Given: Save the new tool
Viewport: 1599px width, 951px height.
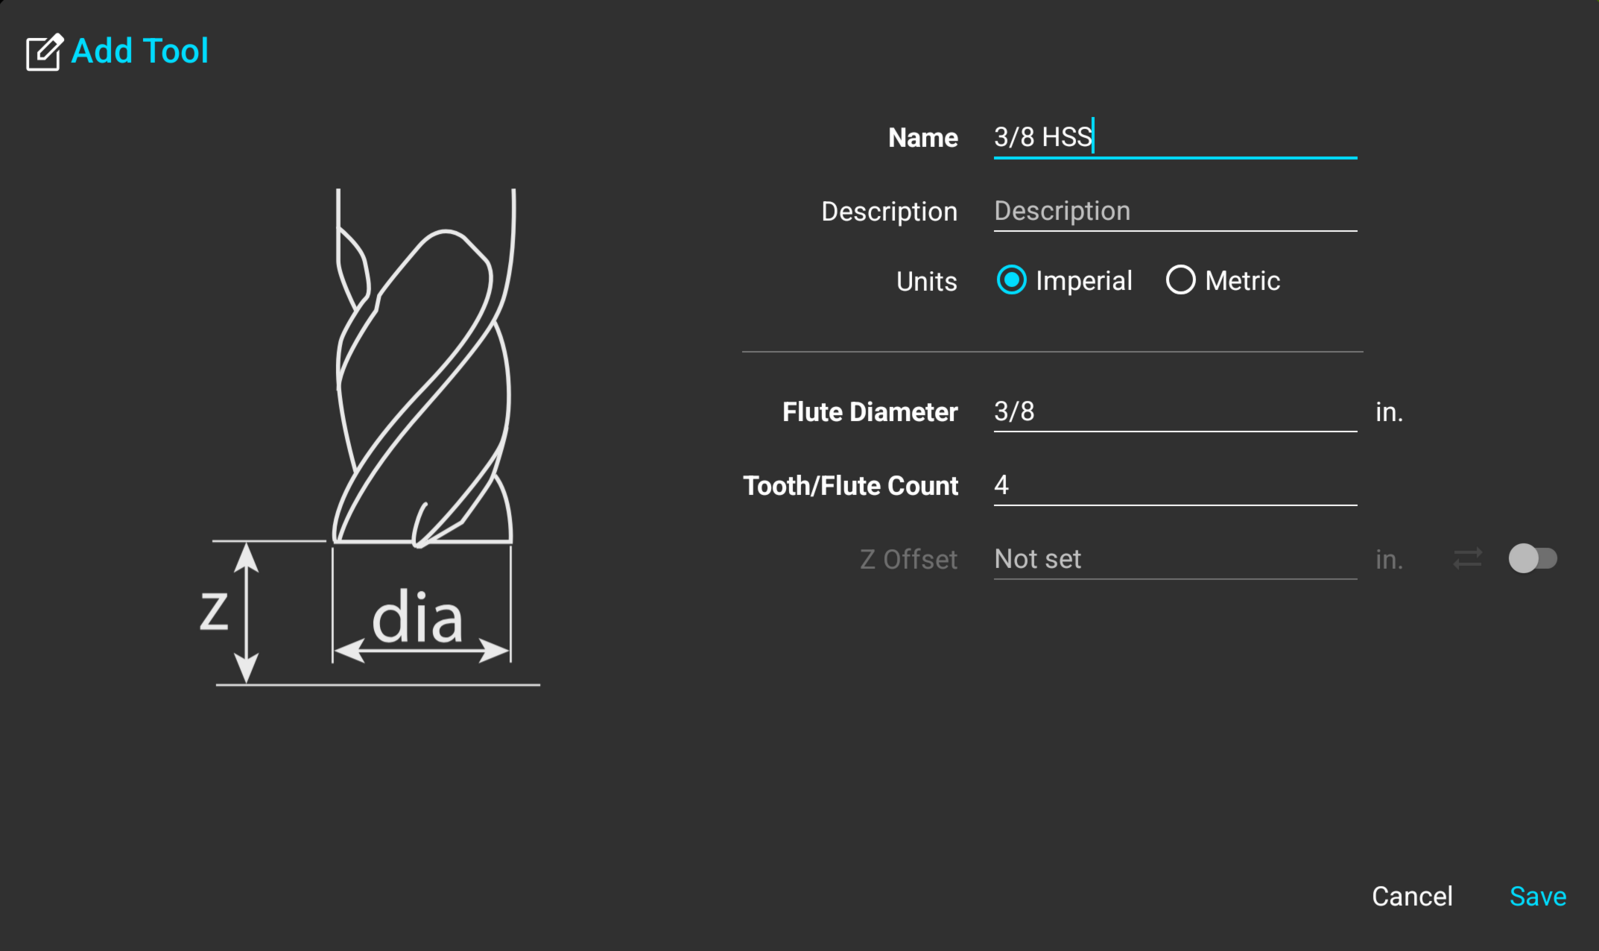Looking at the screenshot, I should pyautogui.click(x=1537, y=896).
